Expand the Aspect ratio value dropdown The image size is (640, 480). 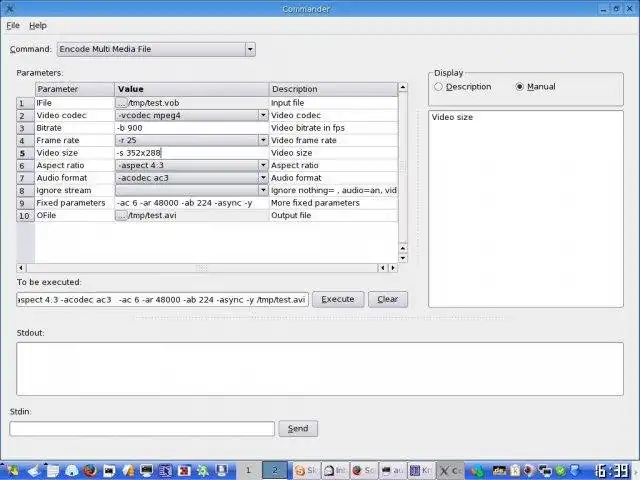[x=263, y=165]
